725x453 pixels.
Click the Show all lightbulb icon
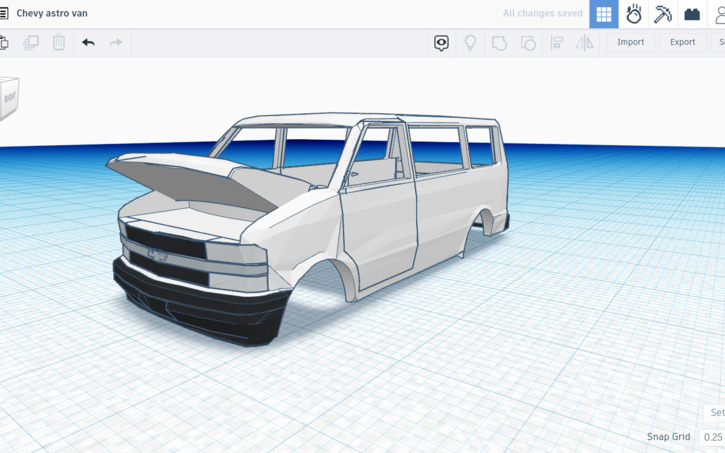pyautogui.click(x=470, y=43)
